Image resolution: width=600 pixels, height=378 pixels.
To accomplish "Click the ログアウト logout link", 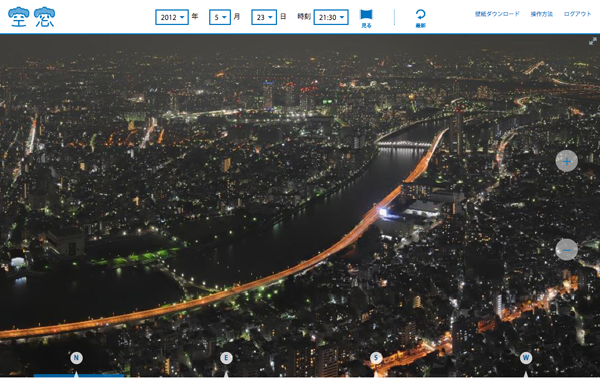I will (x=577, y=14).
